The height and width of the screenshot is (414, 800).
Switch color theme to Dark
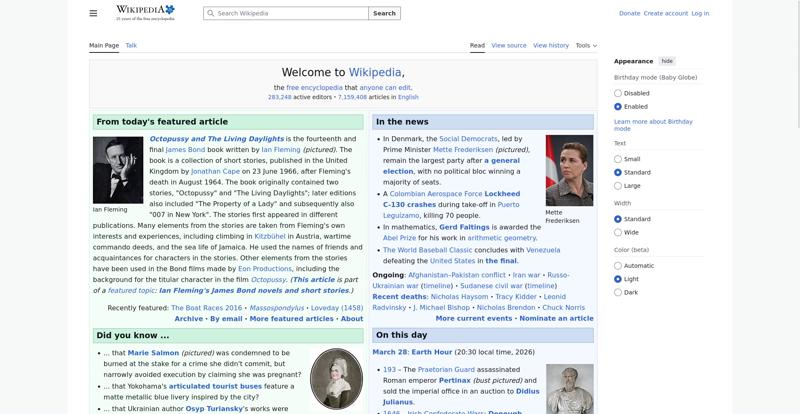[x=618, y=292]
